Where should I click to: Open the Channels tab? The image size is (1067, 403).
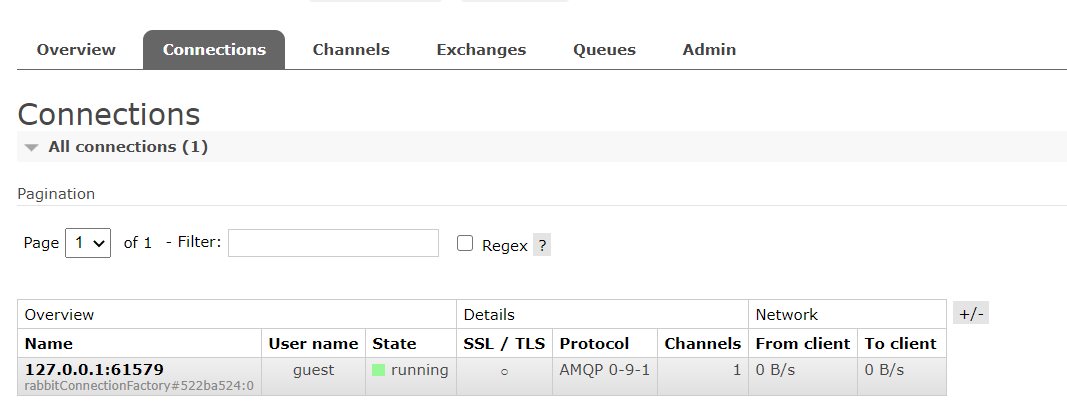click(351, 50)
